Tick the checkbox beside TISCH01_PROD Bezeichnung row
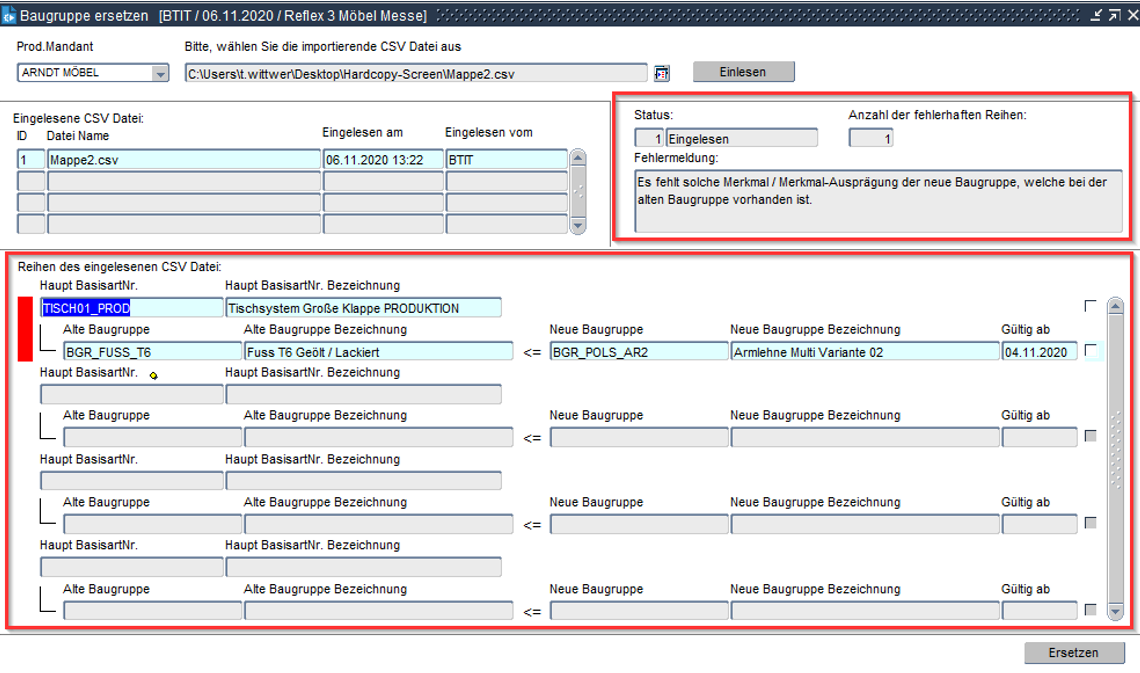Screen dimensions: 1140x673 pyautogui.click(x=1090, y=306)
